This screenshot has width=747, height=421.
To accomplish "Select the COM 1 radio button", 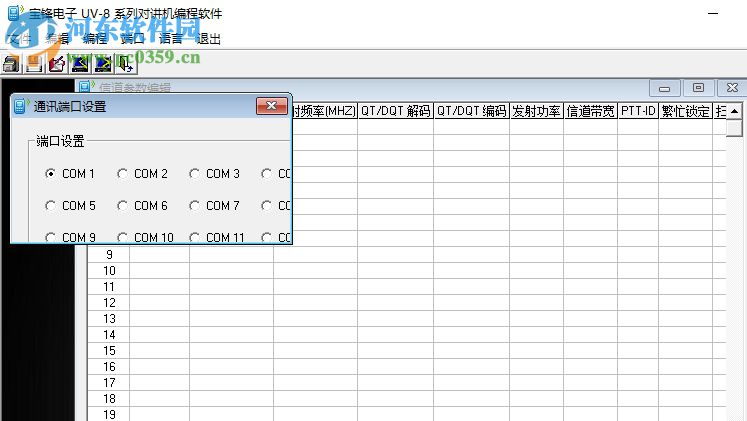I will 50,174.
